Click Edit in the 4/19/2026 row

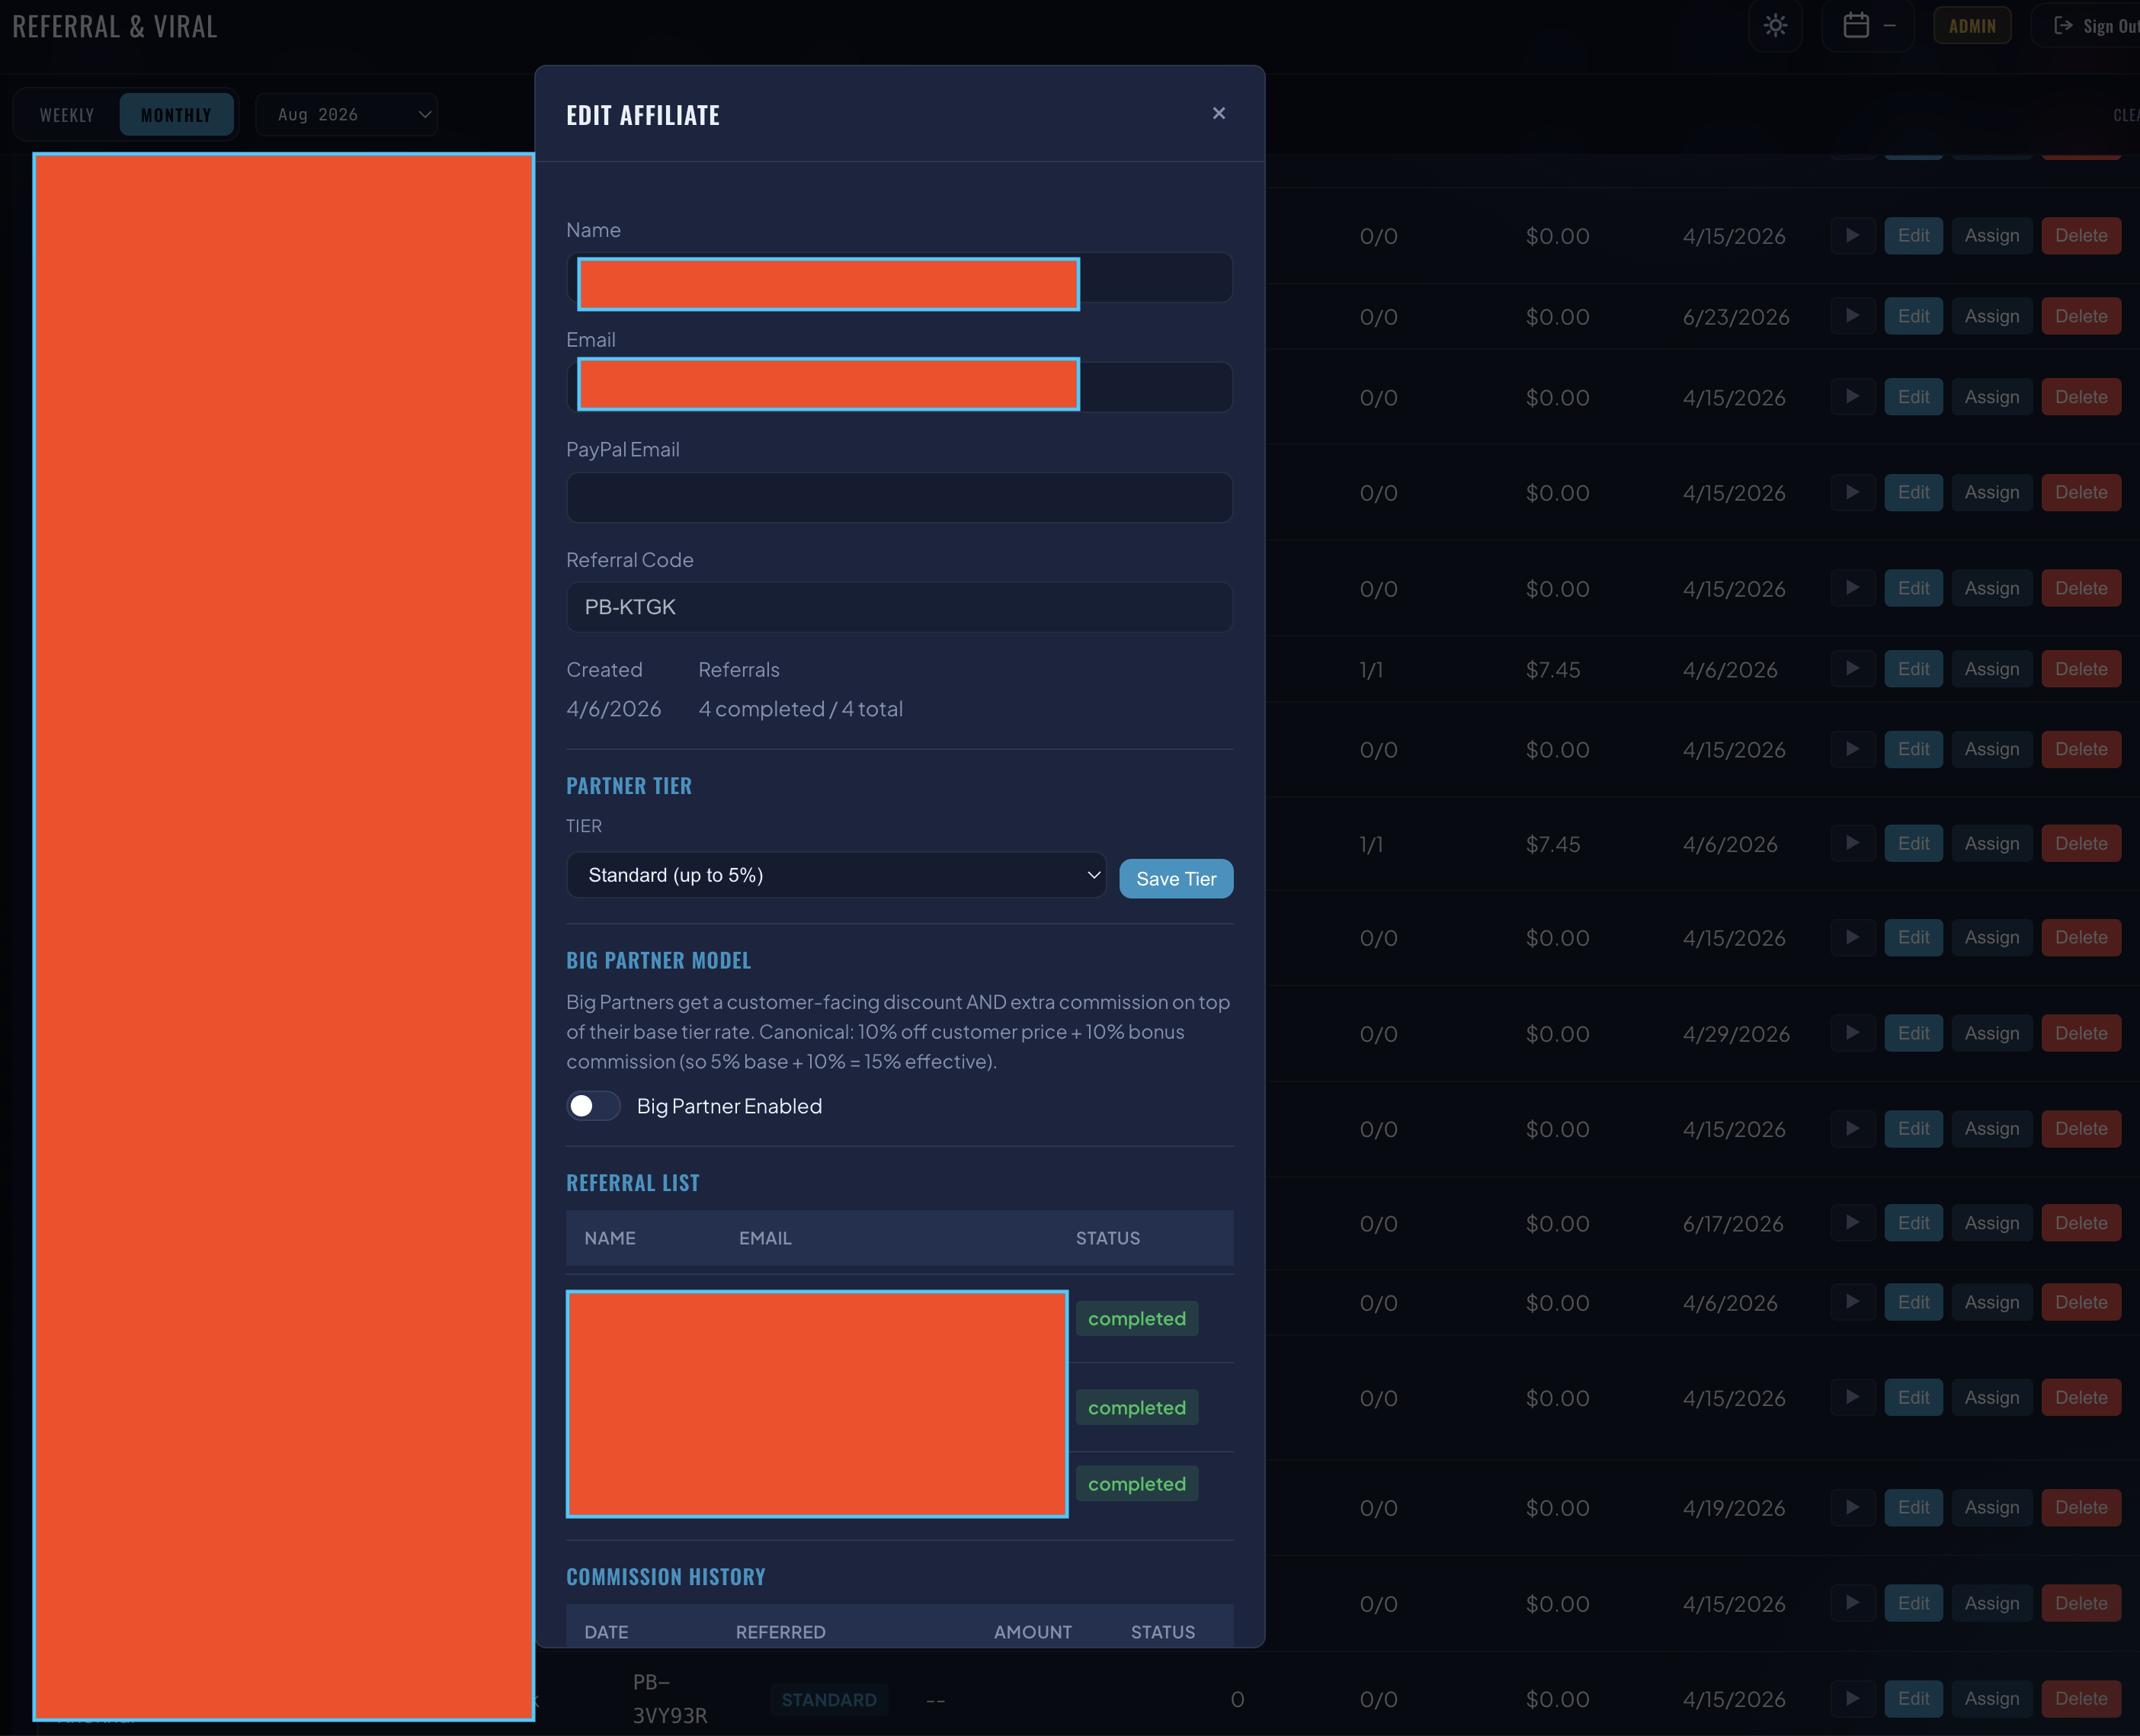click(1913, 1507)
